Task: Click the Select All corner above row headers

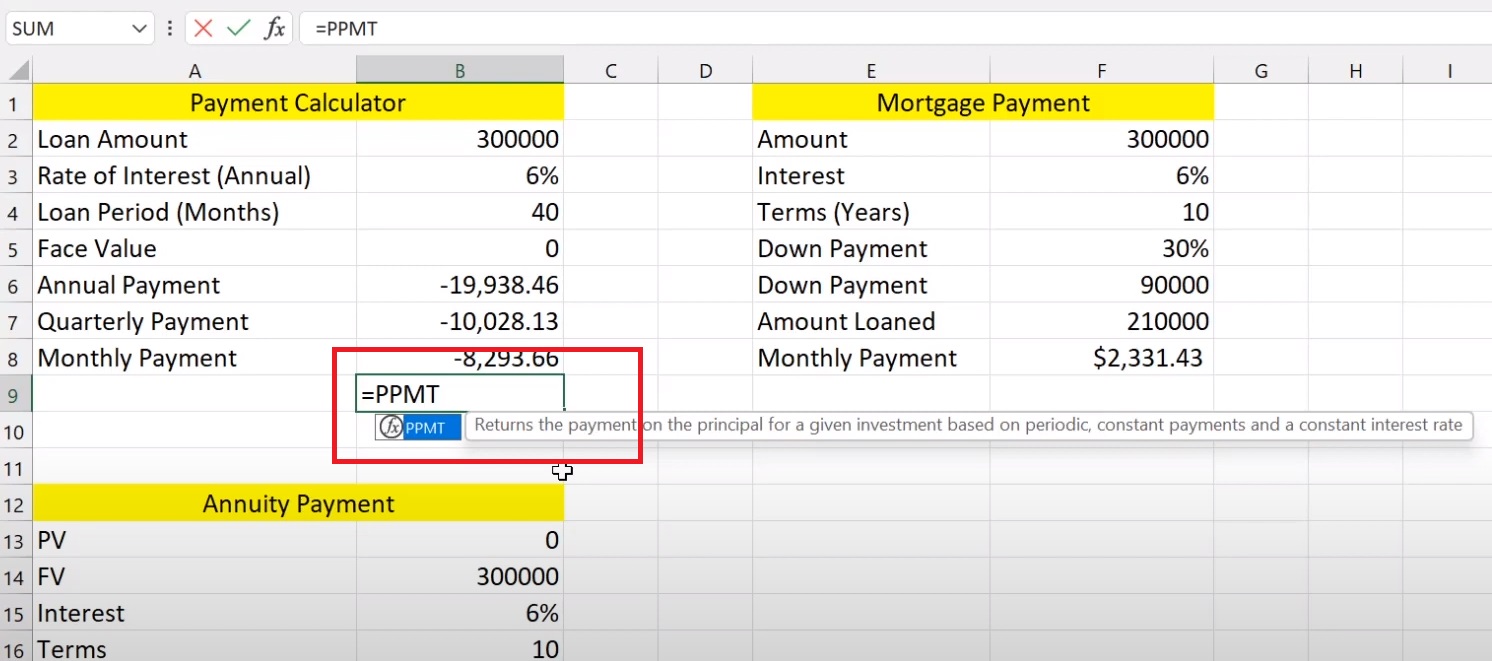Action: [x=14, y=70]
